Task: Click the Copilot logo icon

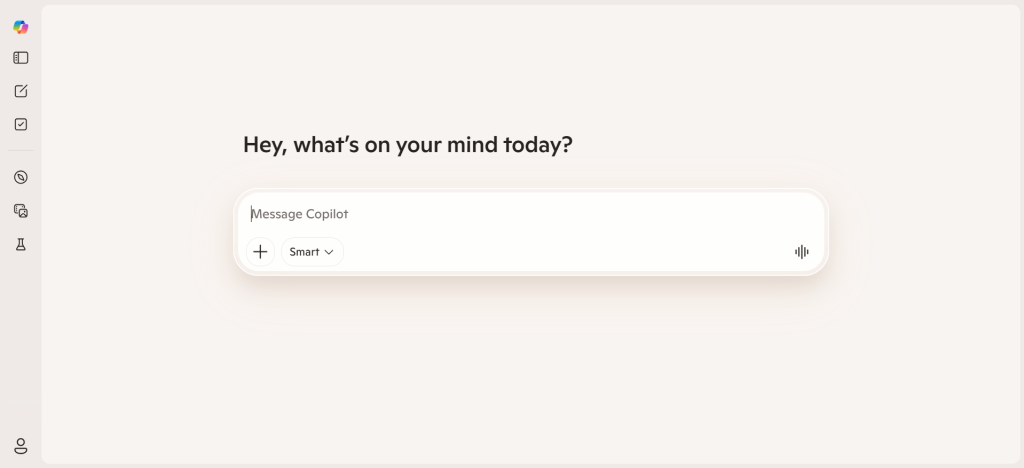Action: click(20, 27)
